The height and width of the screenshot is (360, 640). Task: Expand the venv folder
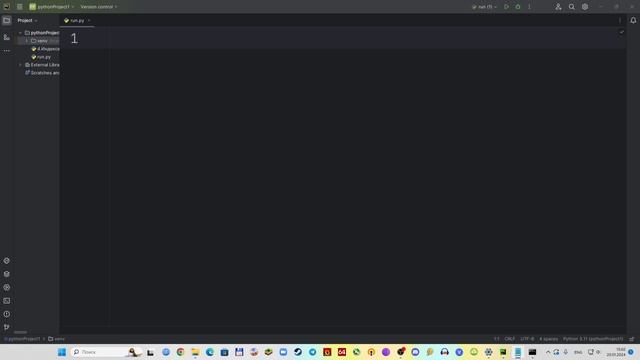[27, 41]
